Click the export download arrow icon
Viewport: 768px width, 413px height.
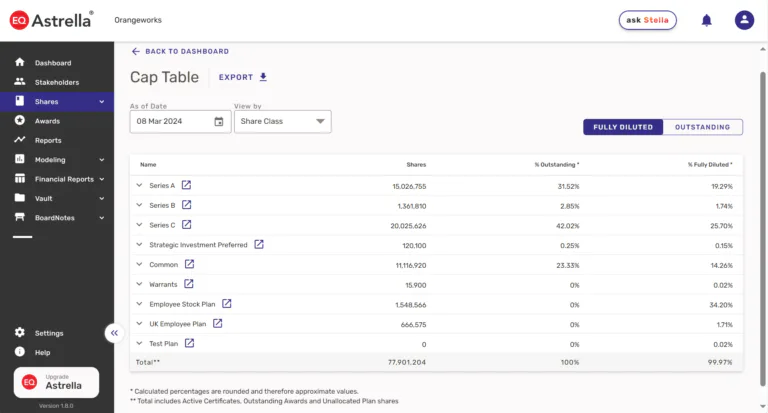pos(263,77)
